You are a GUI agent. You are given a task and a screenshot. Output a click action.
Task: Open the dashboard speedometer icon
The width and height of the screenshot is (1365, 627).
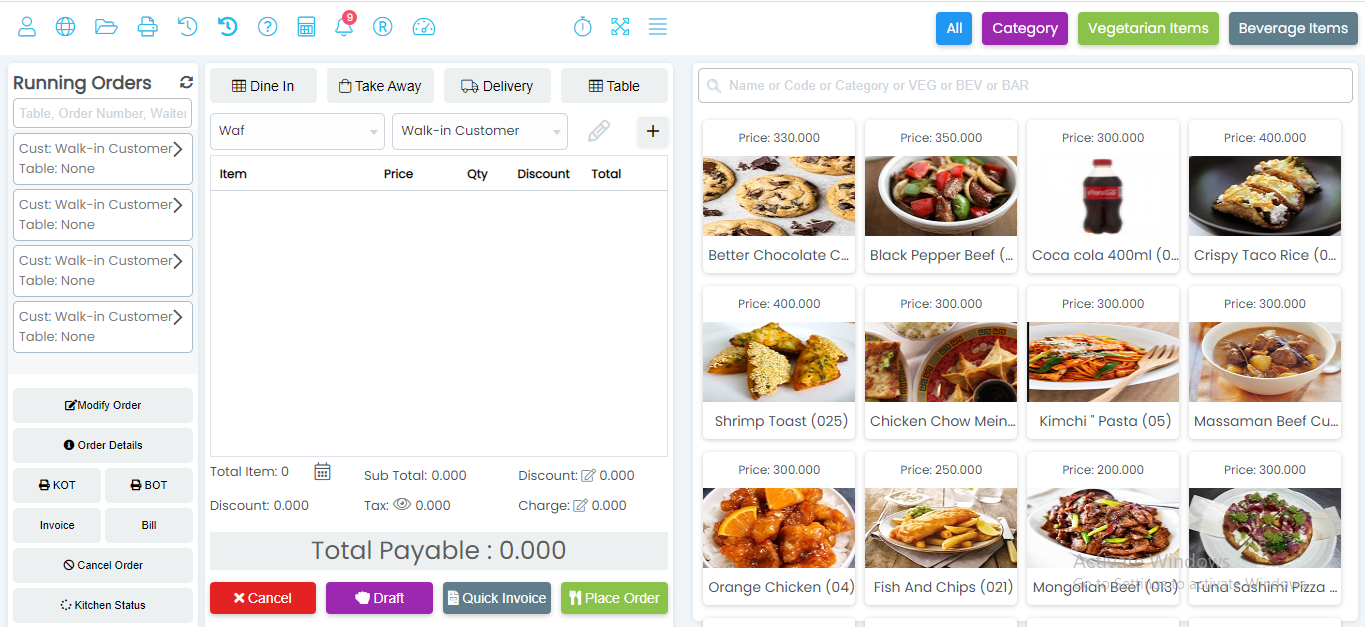tap(424, 27)
